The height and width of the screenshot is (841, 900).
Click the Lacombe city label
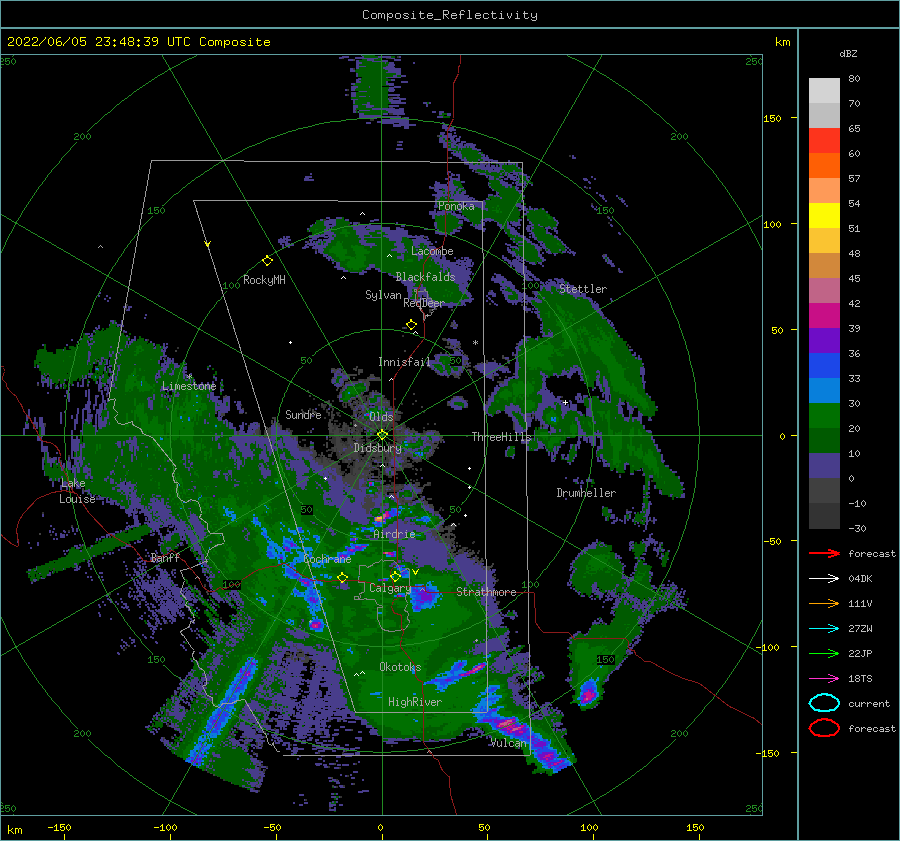point(432,251)
